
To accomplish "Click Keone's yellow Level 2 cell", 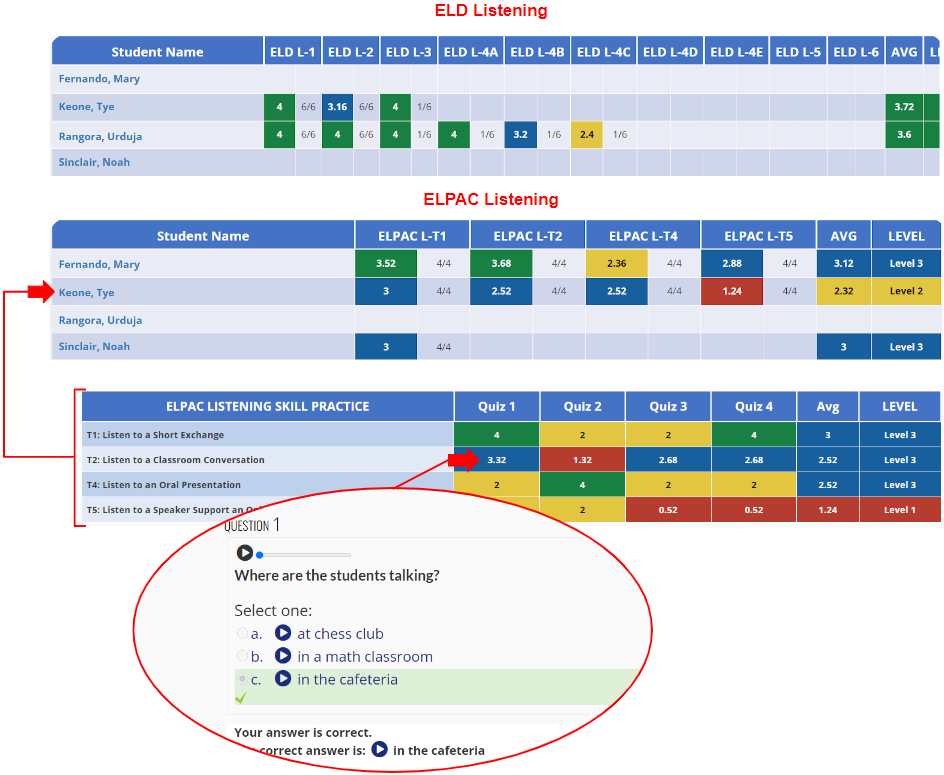I will click(x=906, y=291).
